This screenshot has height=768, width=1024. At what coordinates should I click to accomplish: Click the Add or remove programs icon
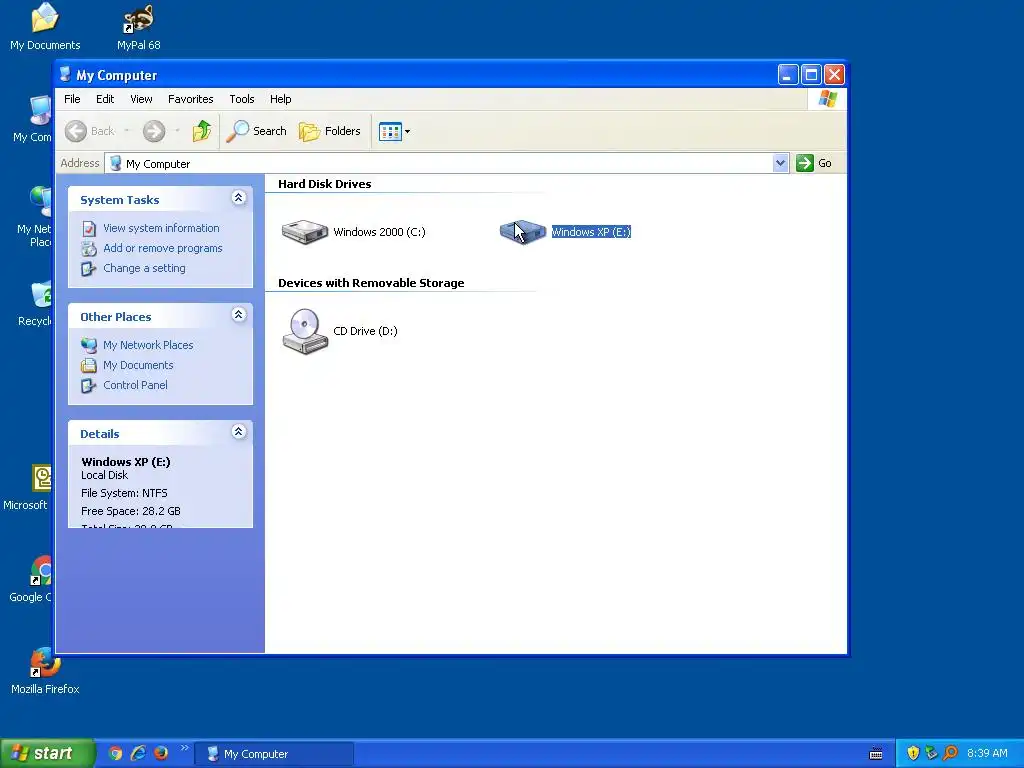(x=89, y=249)
